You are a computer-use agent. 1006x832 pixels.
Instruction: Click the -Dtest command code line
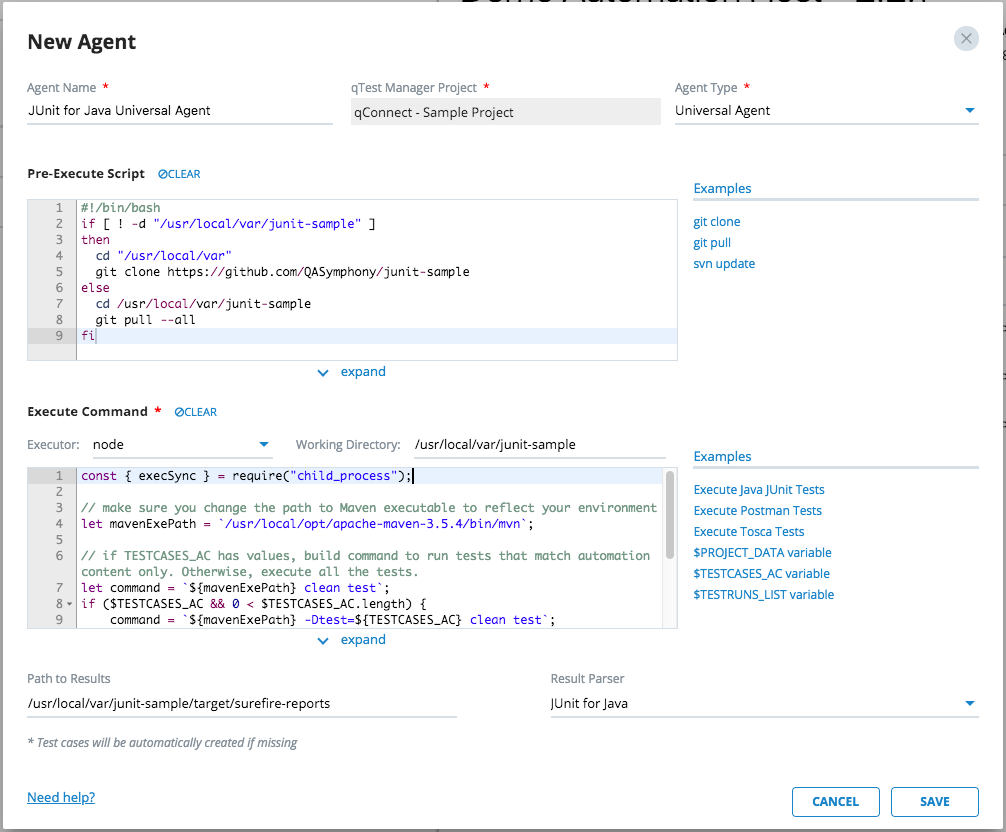[x=332, y=620]
